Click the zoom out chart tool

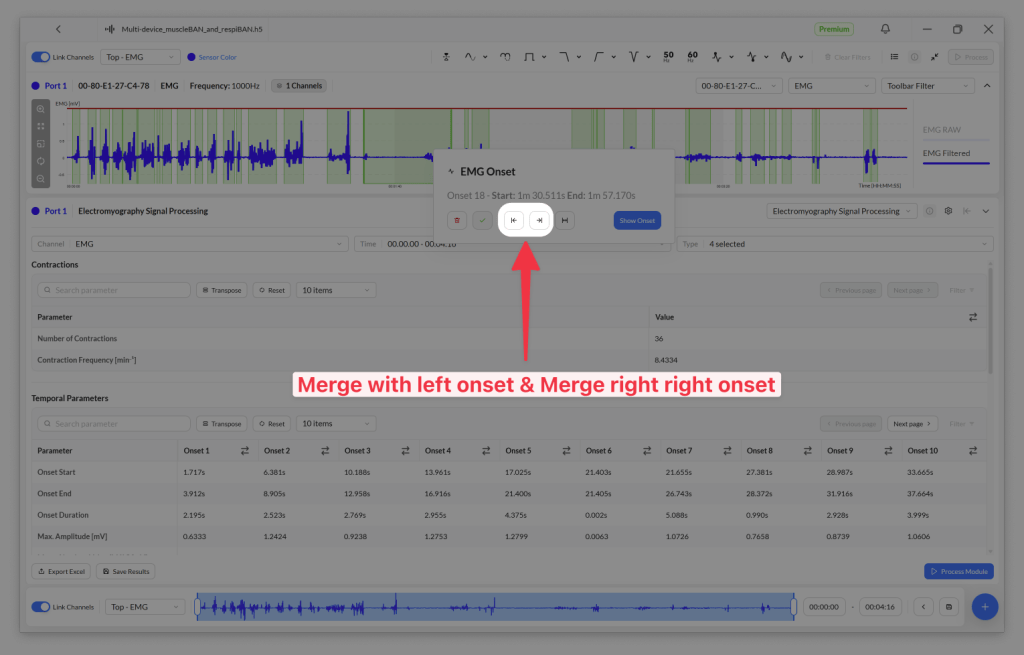point(40,178)
